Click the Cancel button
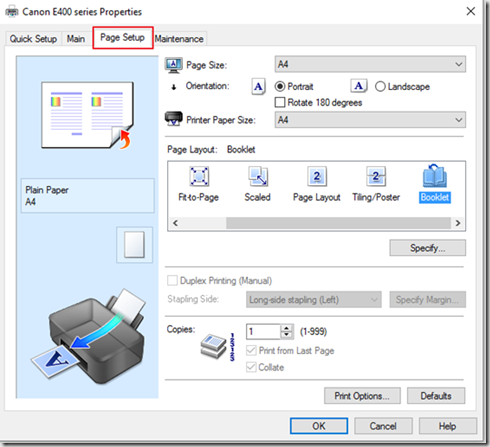490x447 pixels. pos(383,426)
